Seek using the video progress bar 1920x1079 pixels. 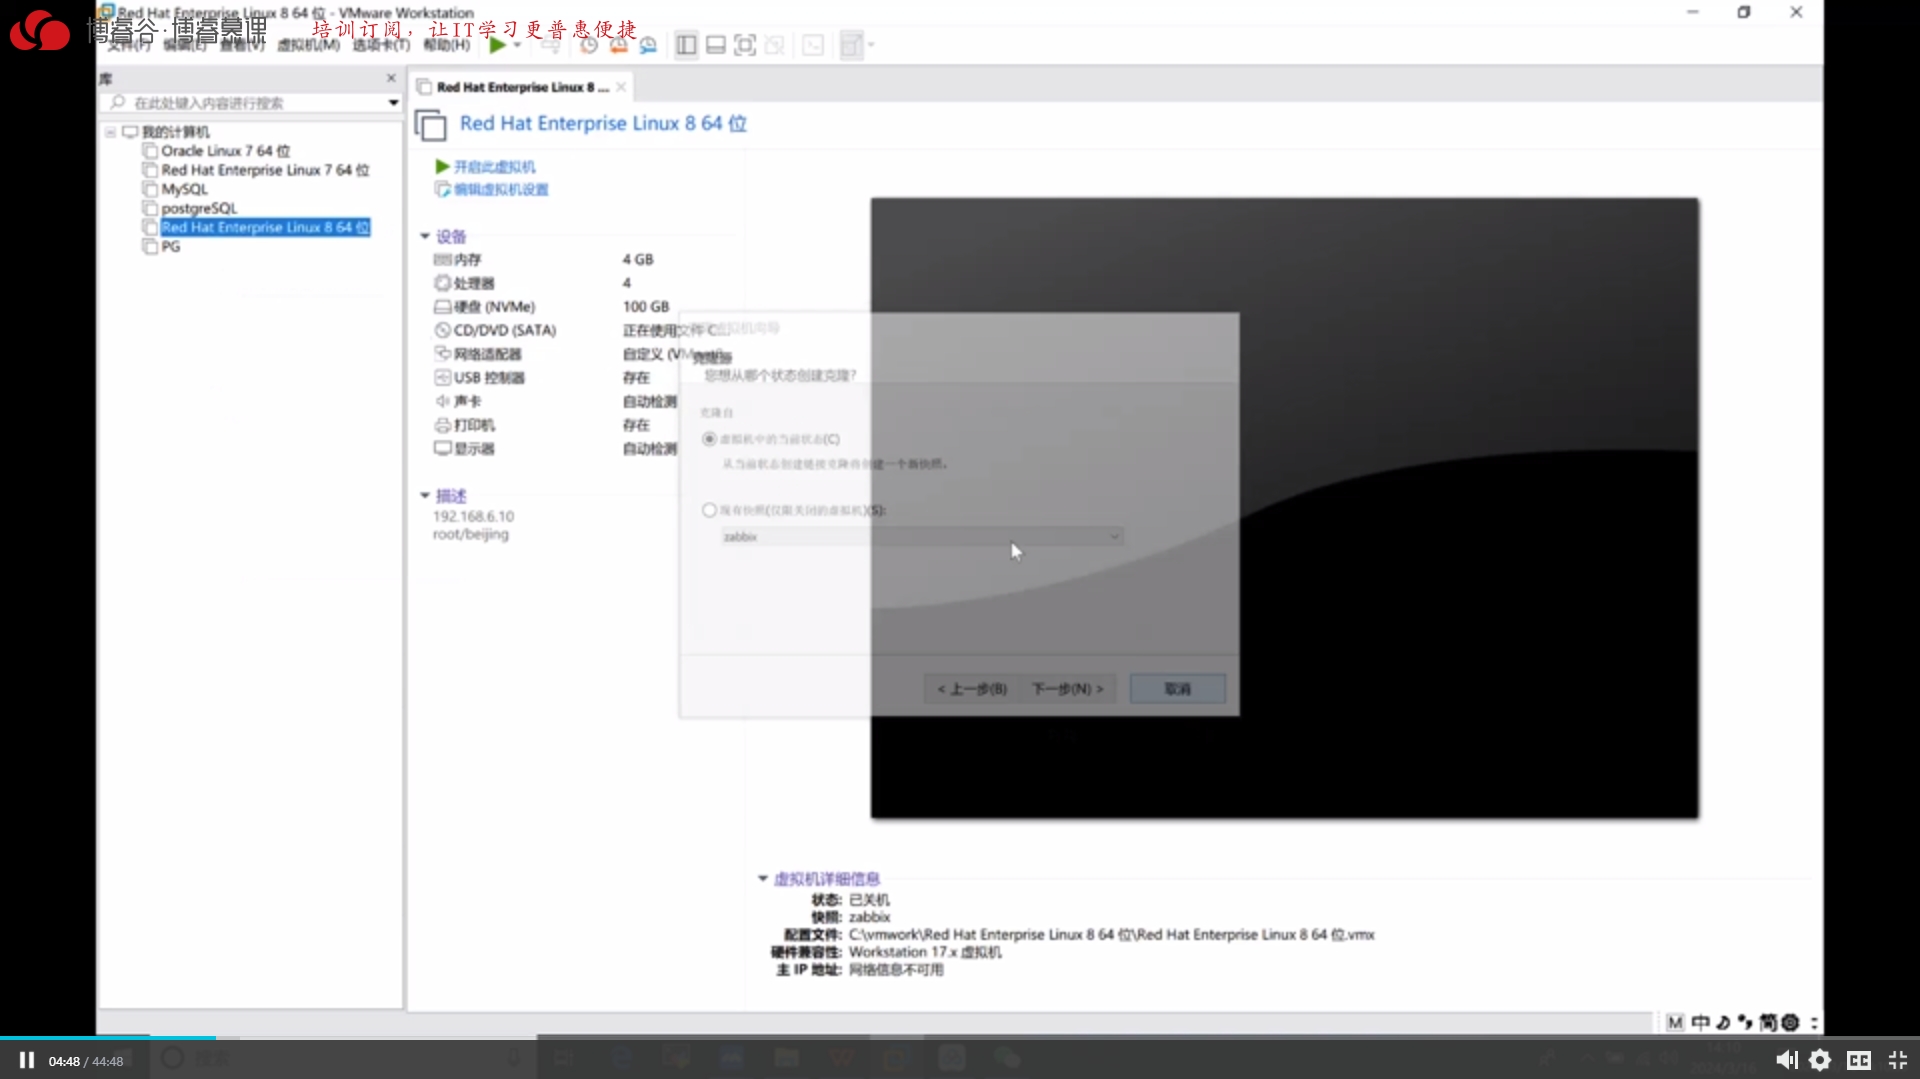tap(960, 1038)
